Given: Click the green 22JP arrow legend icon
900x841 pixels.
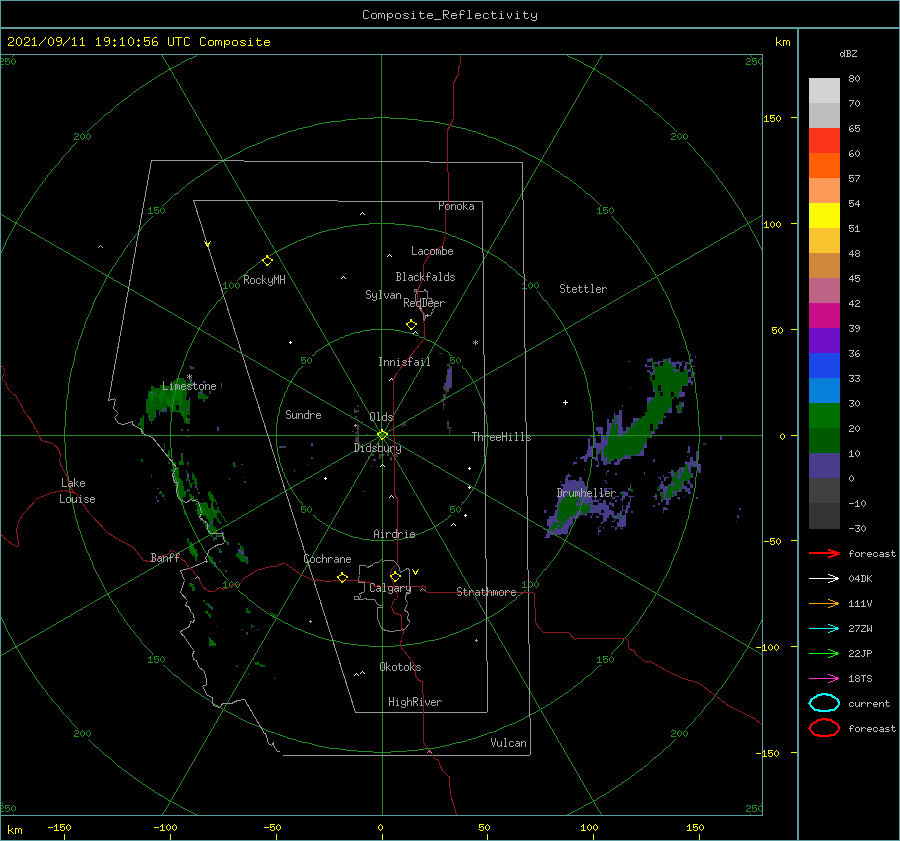Looking at the screenshot, I should point(824,653).
